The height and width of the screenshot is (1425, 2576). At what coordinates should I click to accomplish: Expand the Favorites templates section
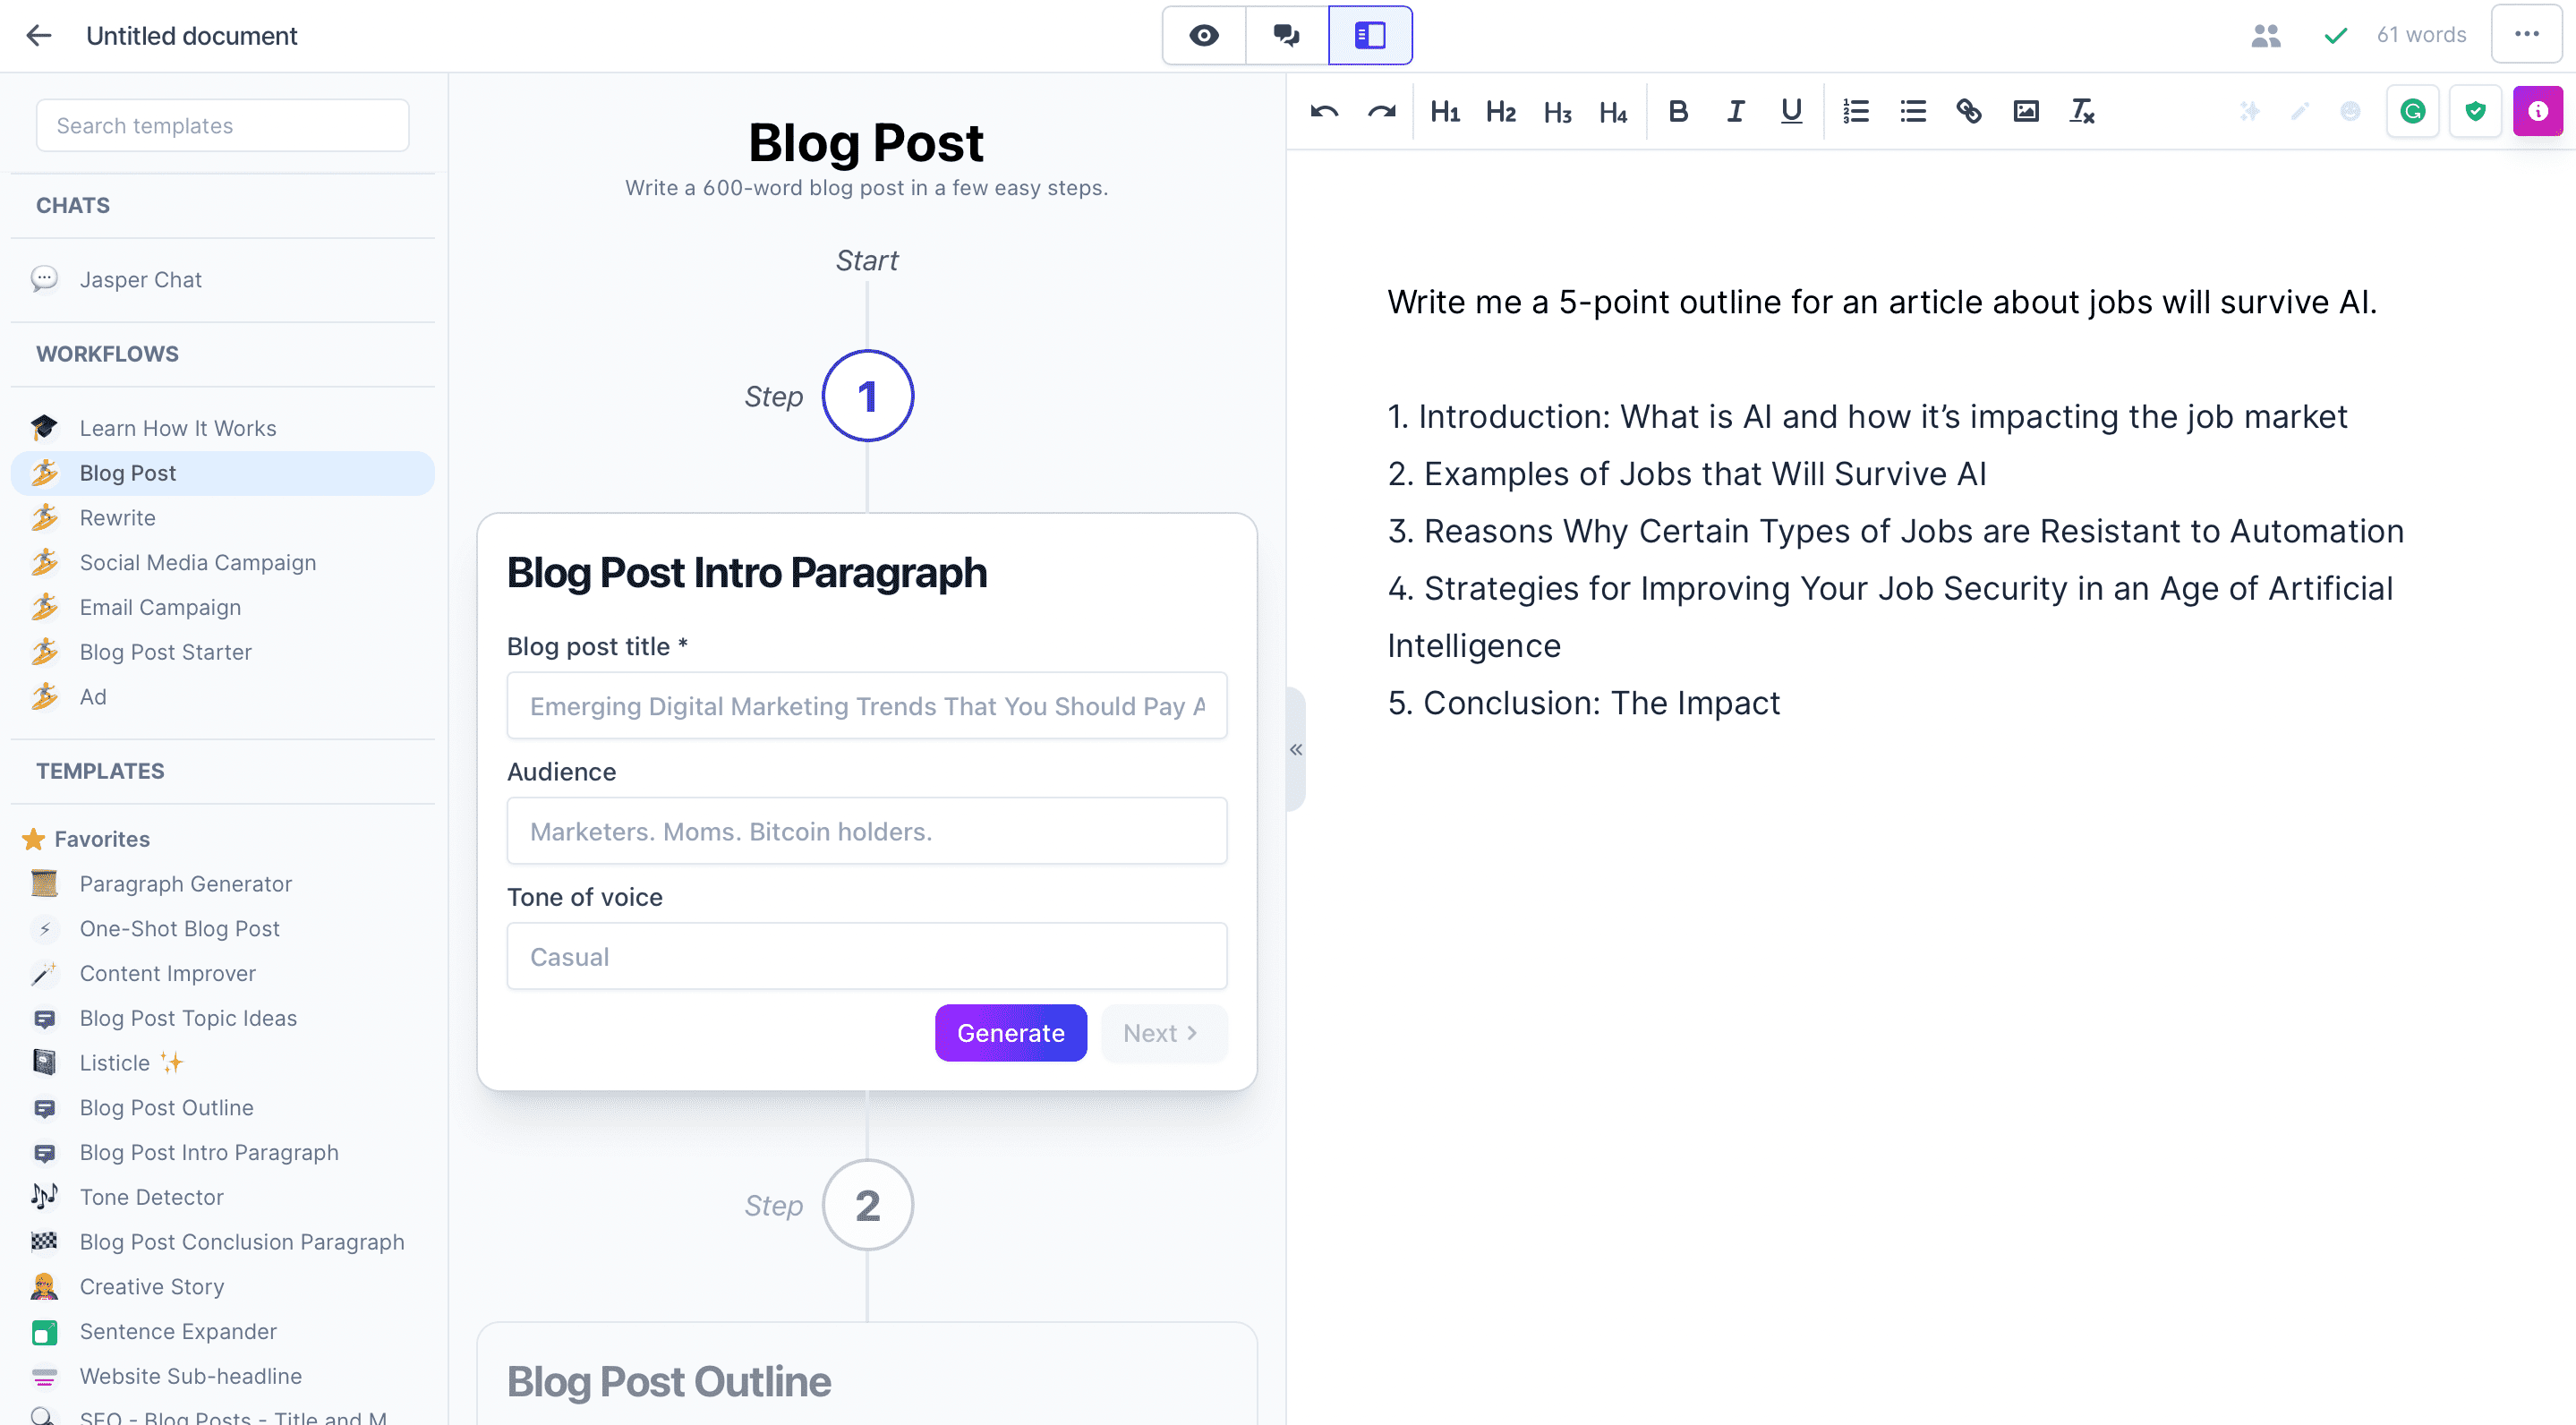point(101,839)
